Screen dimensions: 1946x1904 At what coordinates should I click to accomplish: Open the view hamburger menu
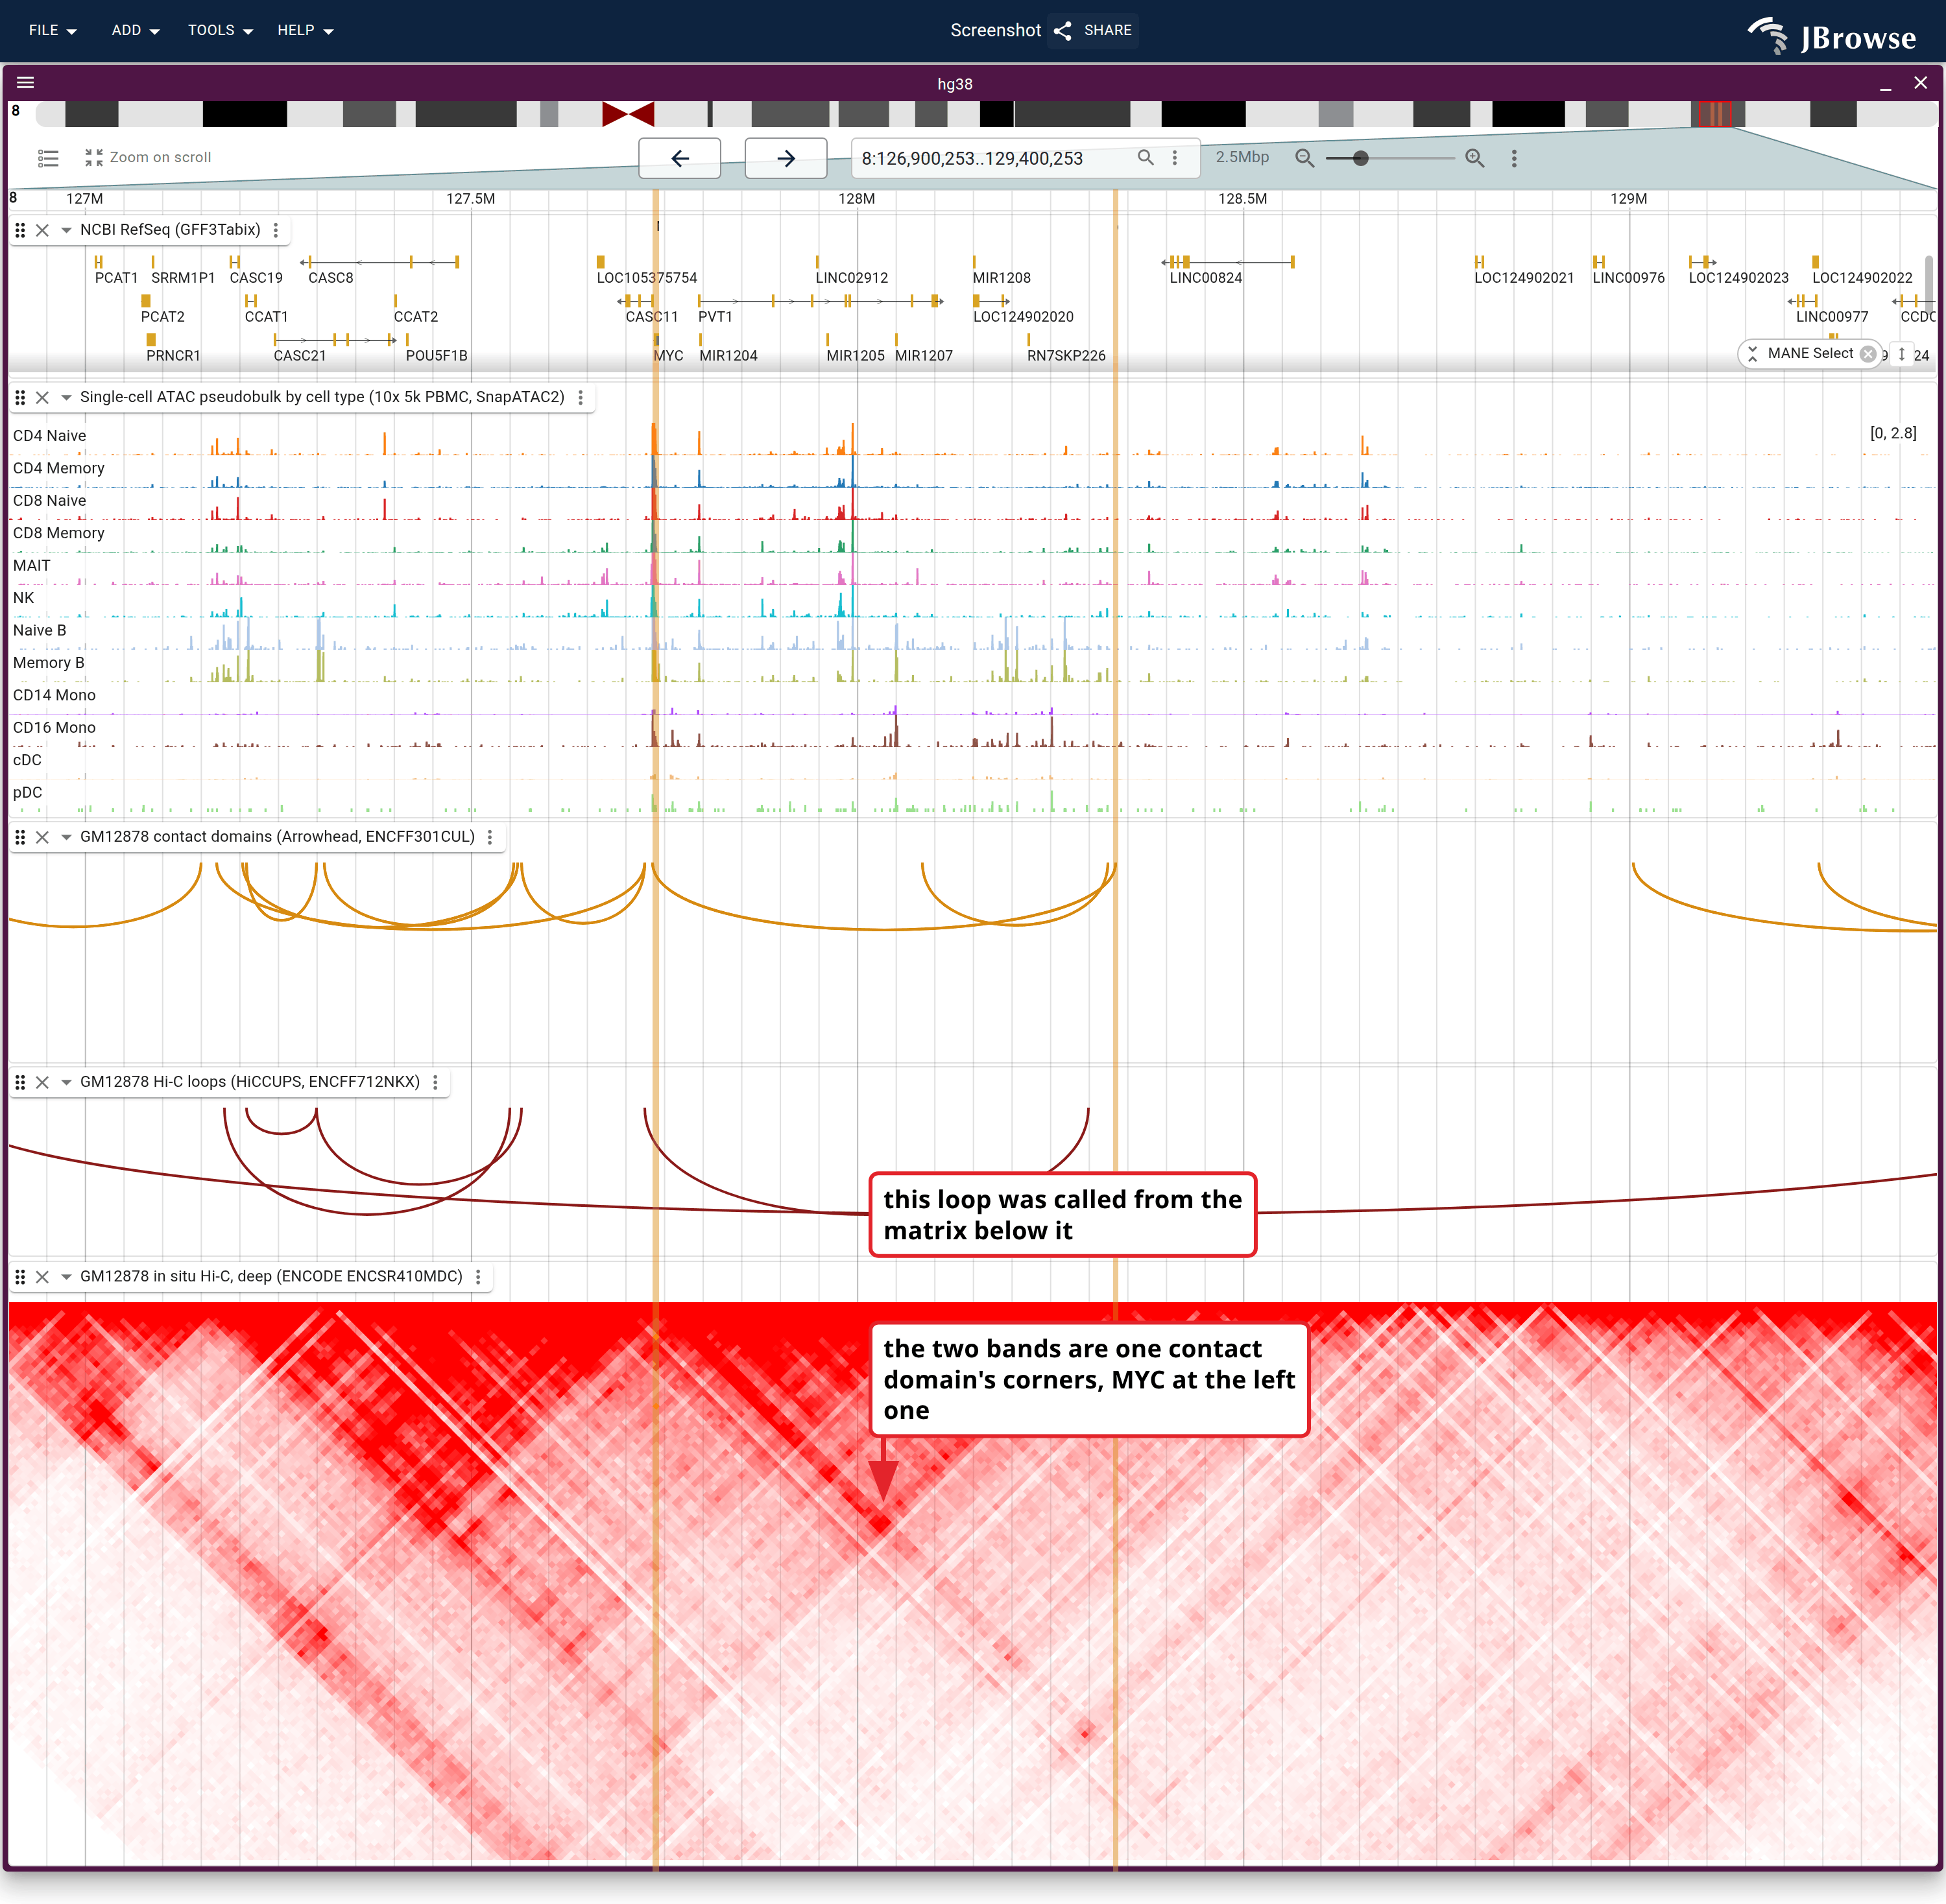coord(26,83)
